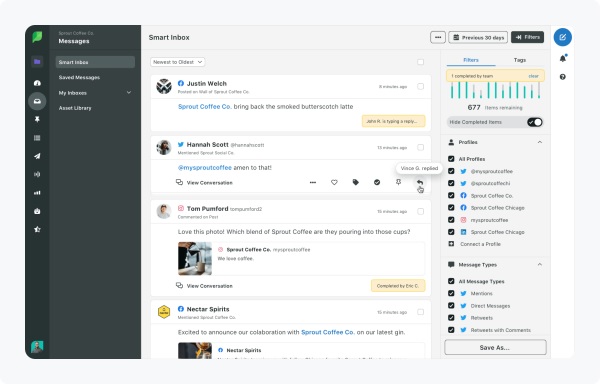Uncheck Sprout Coffee Co. Facebook profile checkbox
This screenshot has height=384, width=606.
pyautogui.click(x=451, y=195)
